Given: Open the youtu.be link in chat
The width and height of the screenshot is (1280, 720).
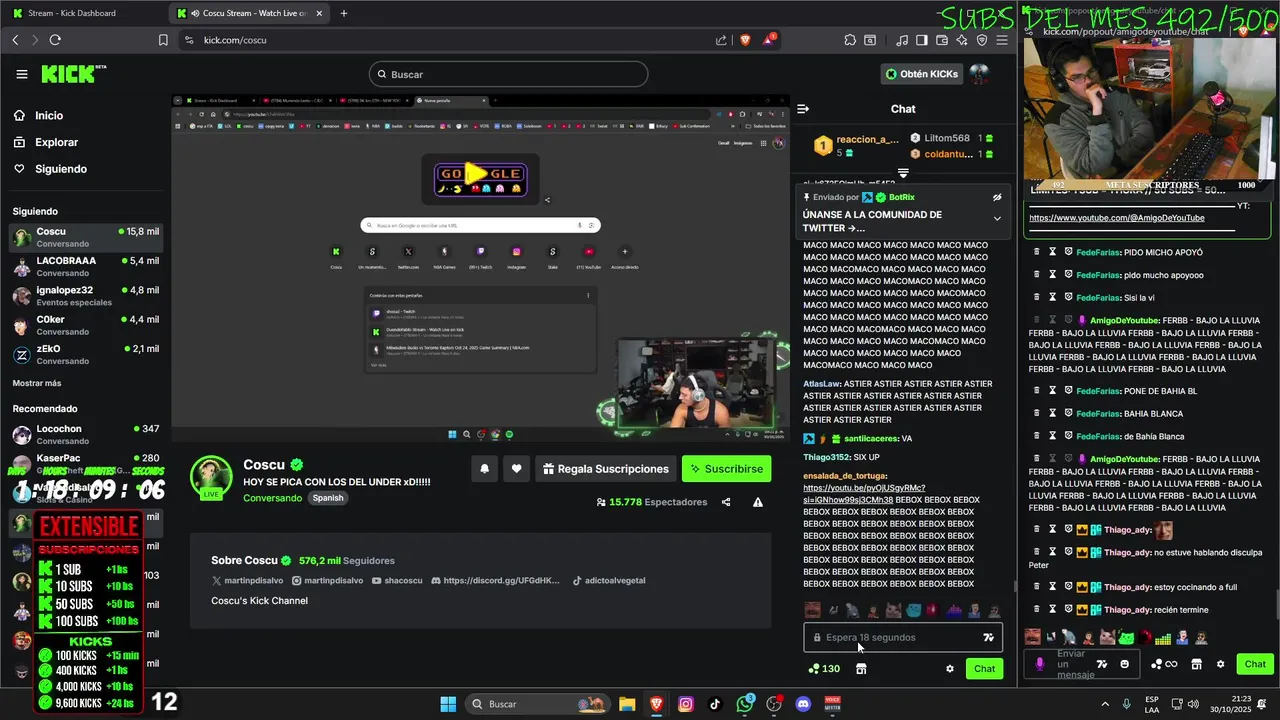Looking at the screenshot, I should [x=864, y=494].
